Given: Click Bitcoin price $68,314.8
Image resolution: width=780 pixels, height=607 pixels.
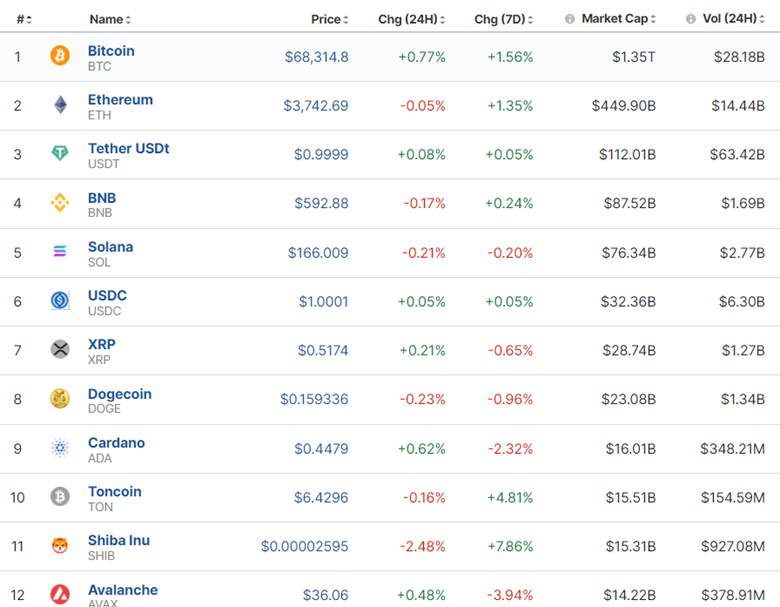Looking at the screenshot, I should (316, 57).
